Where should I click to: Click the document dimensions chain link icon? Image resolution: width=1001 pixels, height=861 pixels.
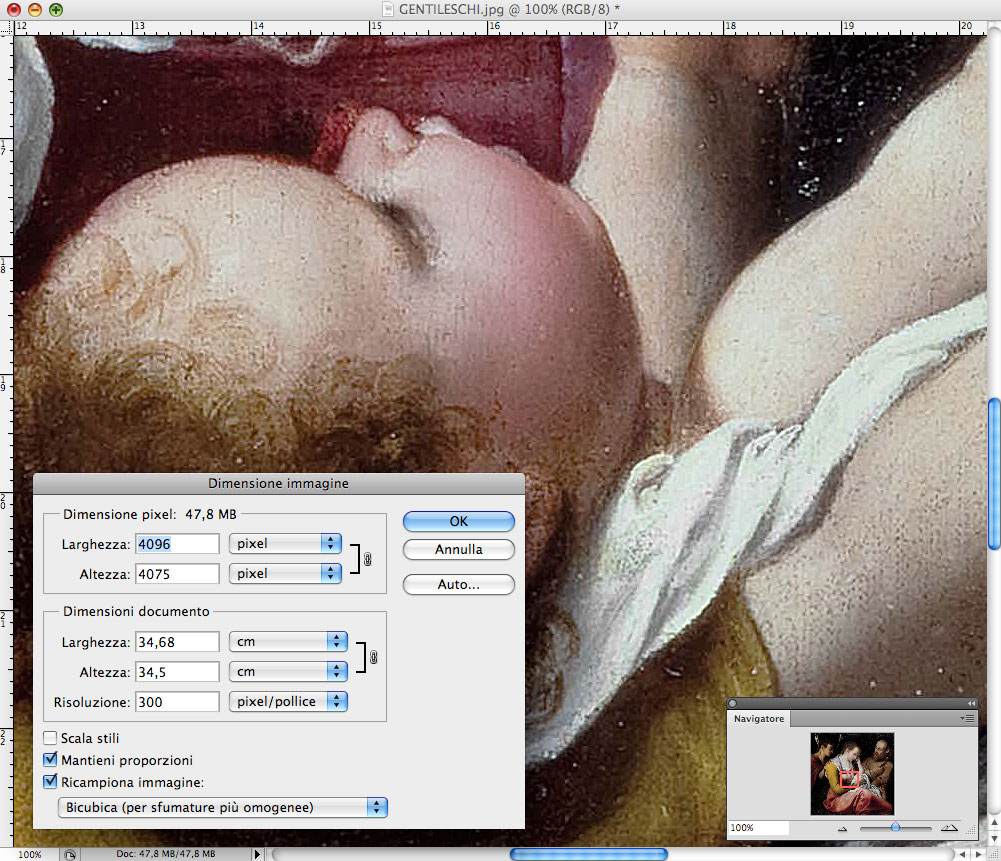373,657
